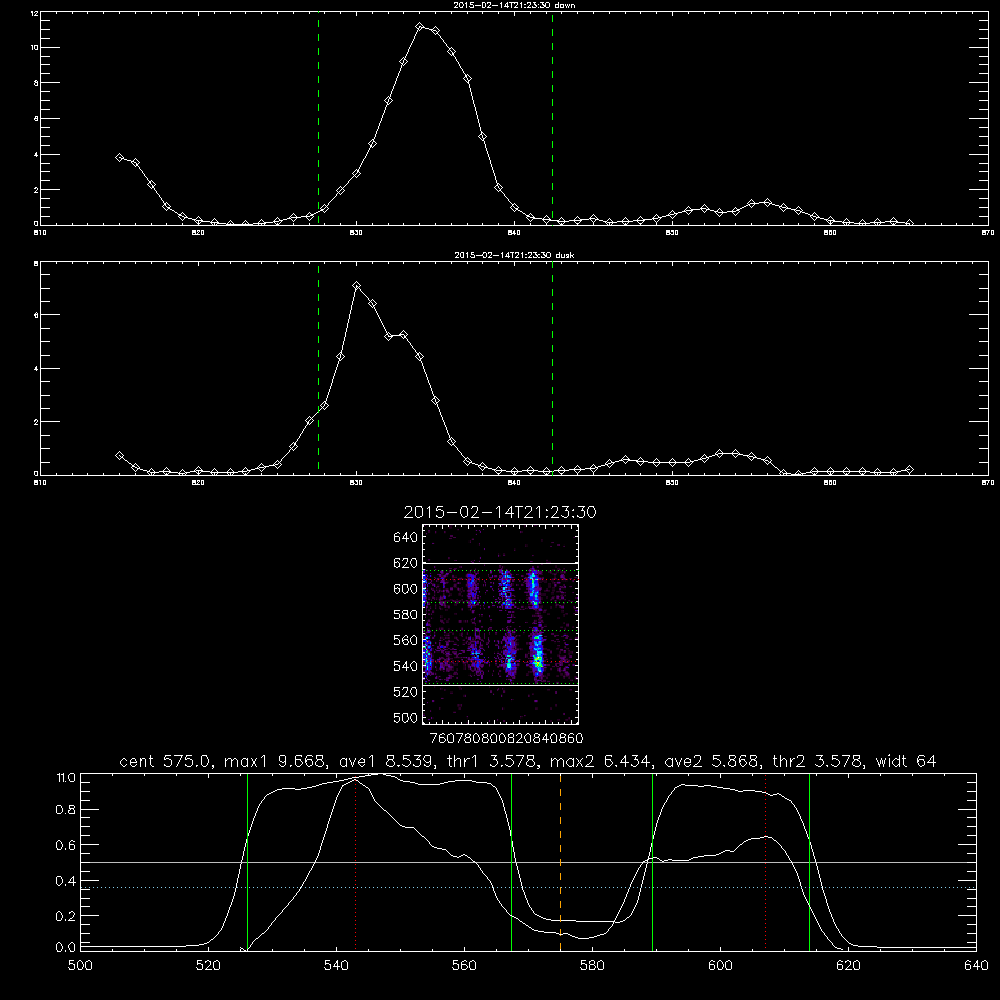Click the '870' x-axis label under the dusk plot
This screenshot has width=1000, height=1000.
[987, 483]
